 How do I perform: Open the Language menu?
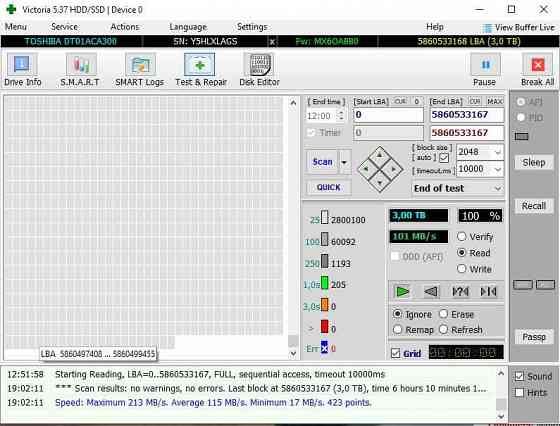pos(188,27)
